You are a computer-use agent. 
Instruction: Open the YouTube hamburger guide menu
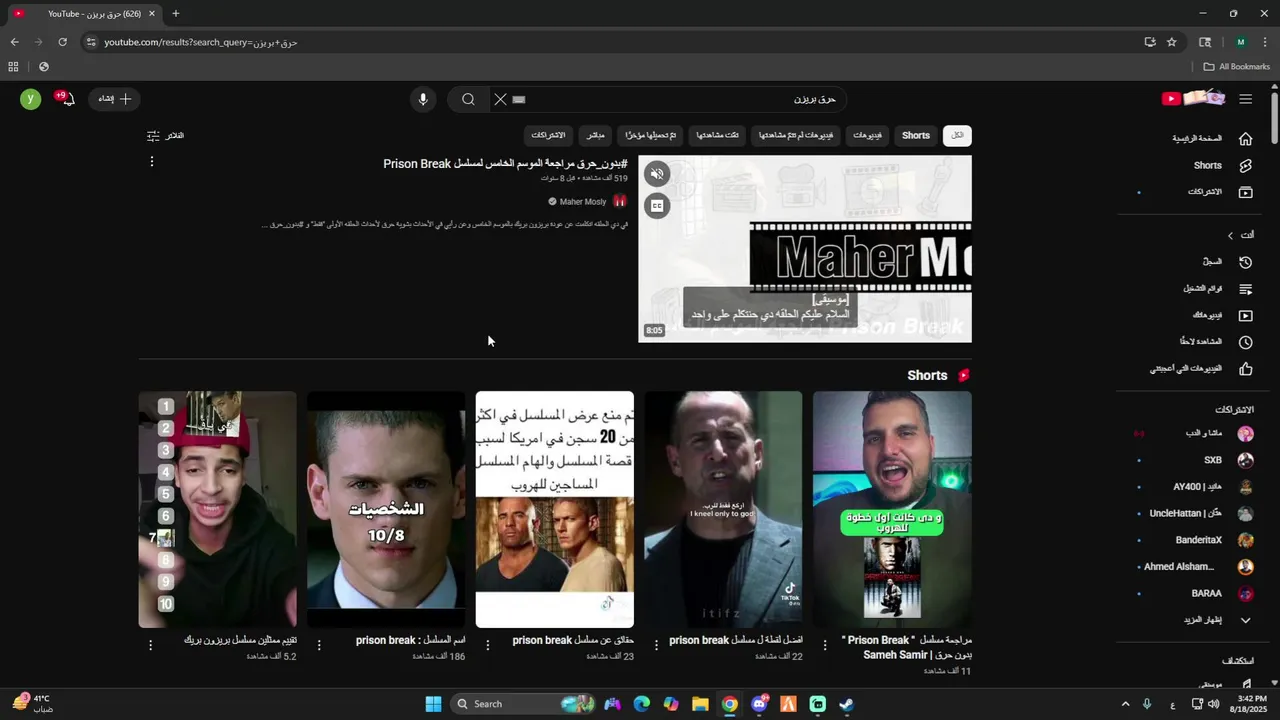pyautogui.click(x=1245, y=99)
